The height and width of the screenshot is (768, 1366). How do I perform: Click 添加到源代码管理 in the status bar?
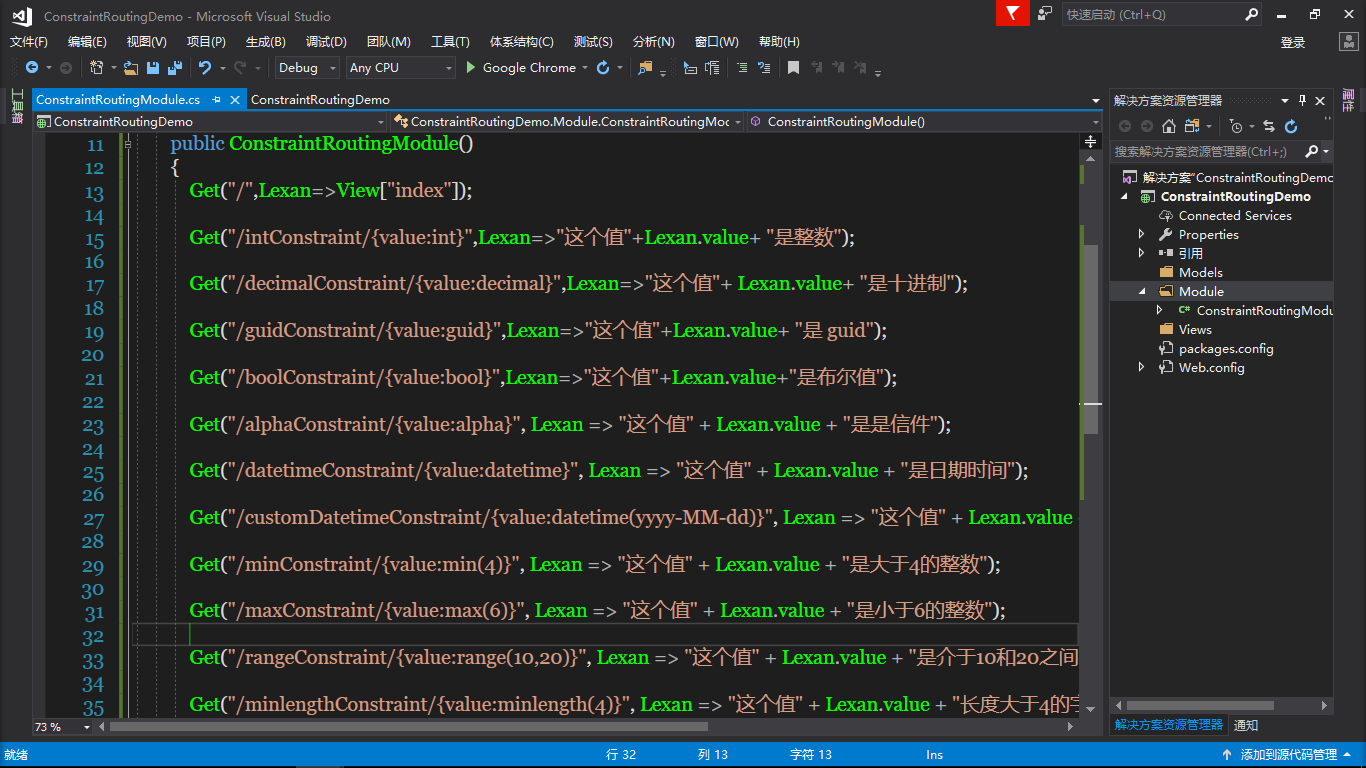[x=1289, y=755]
